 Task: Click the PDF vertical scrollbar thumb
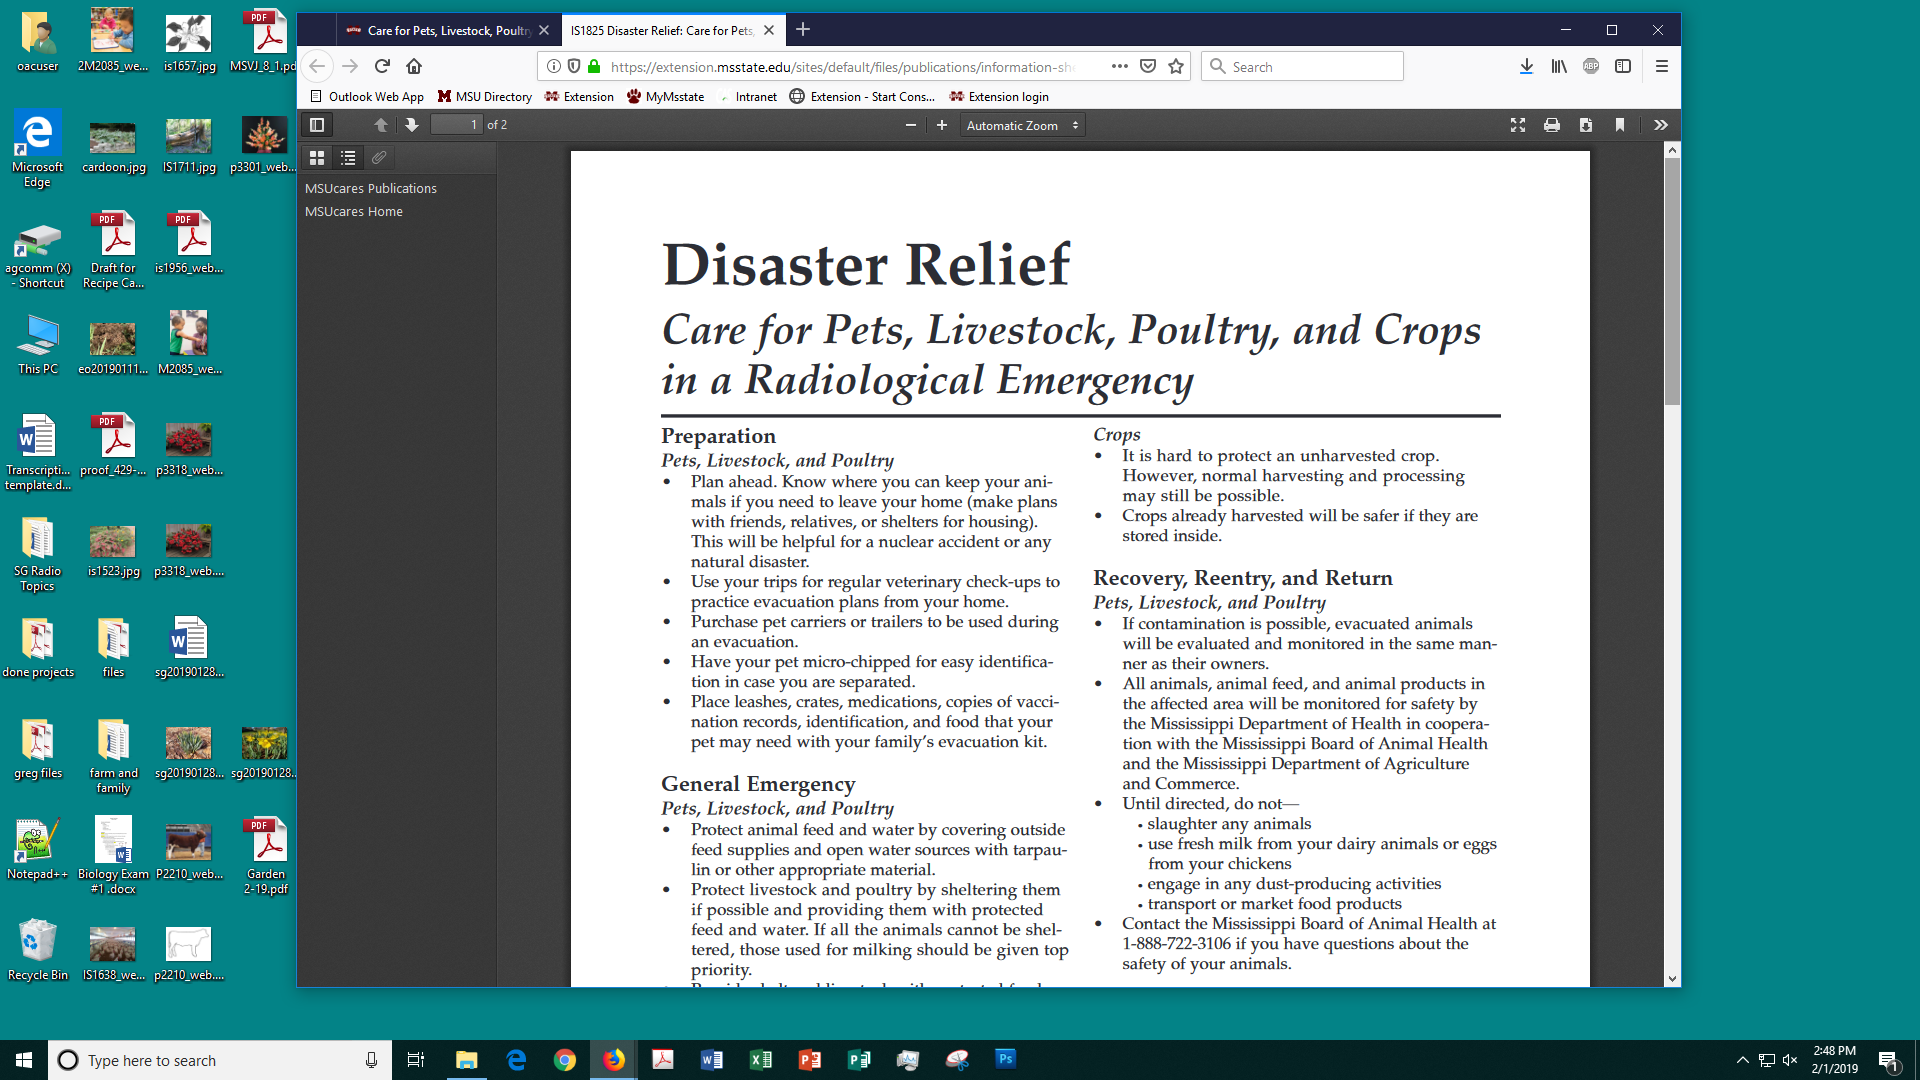(1672, 281)
